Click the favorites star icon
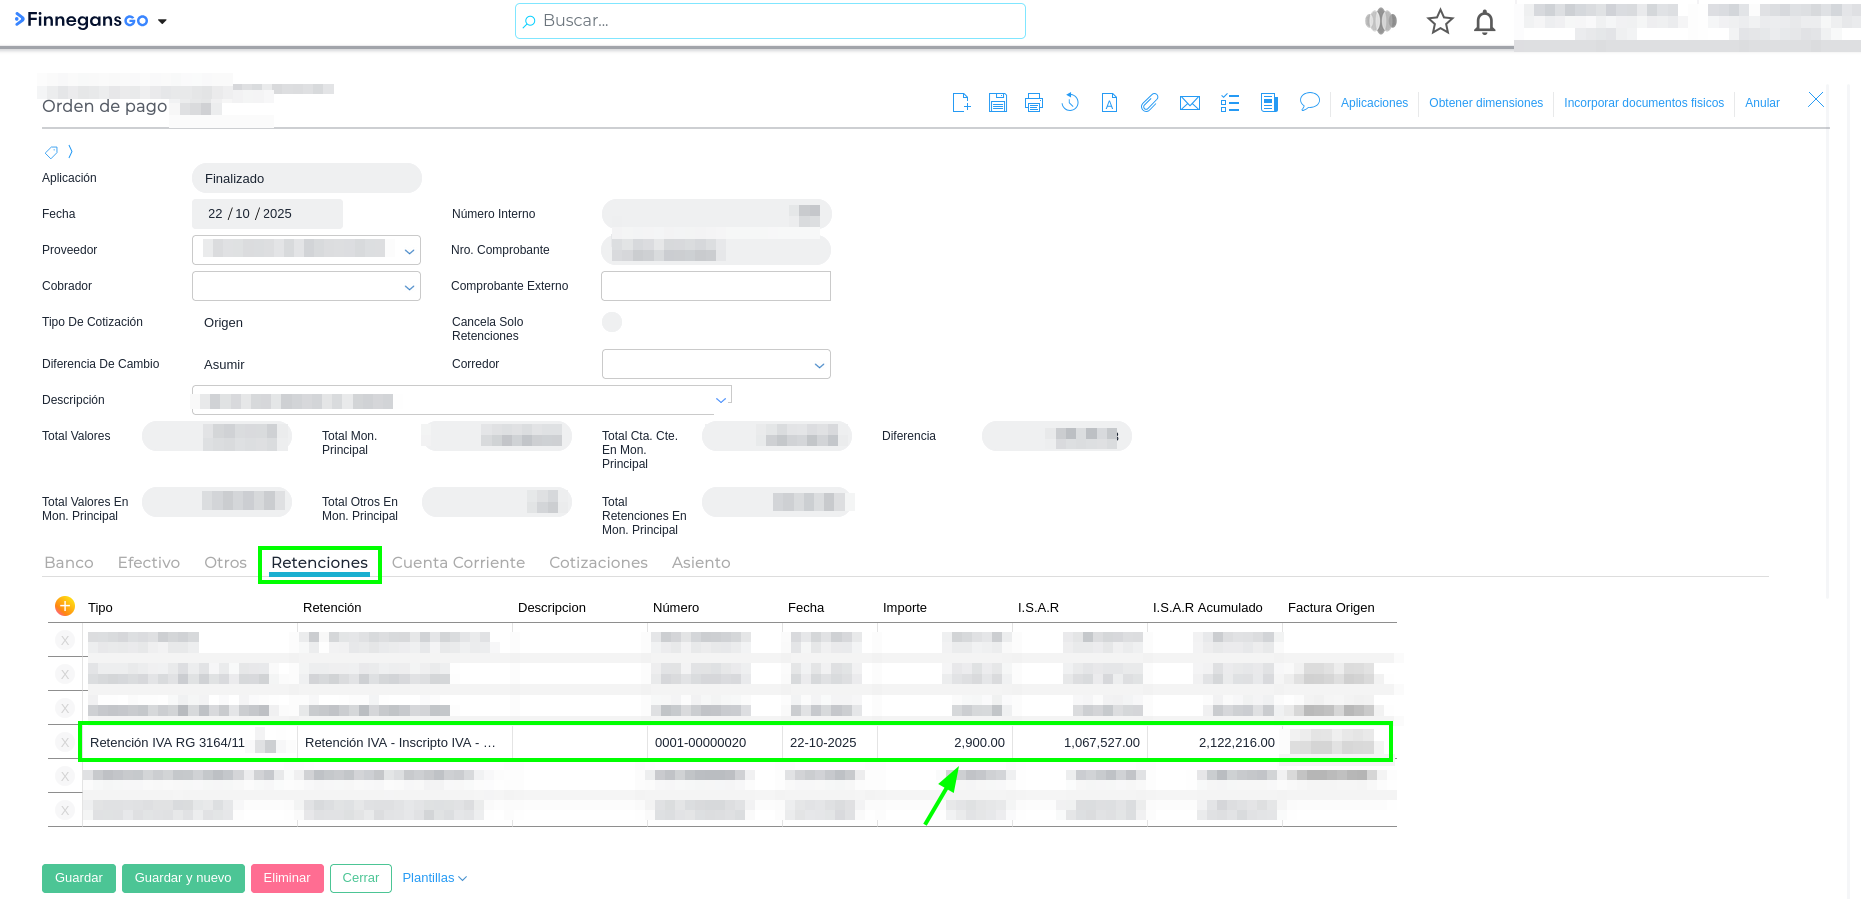 click(1440, 22)
